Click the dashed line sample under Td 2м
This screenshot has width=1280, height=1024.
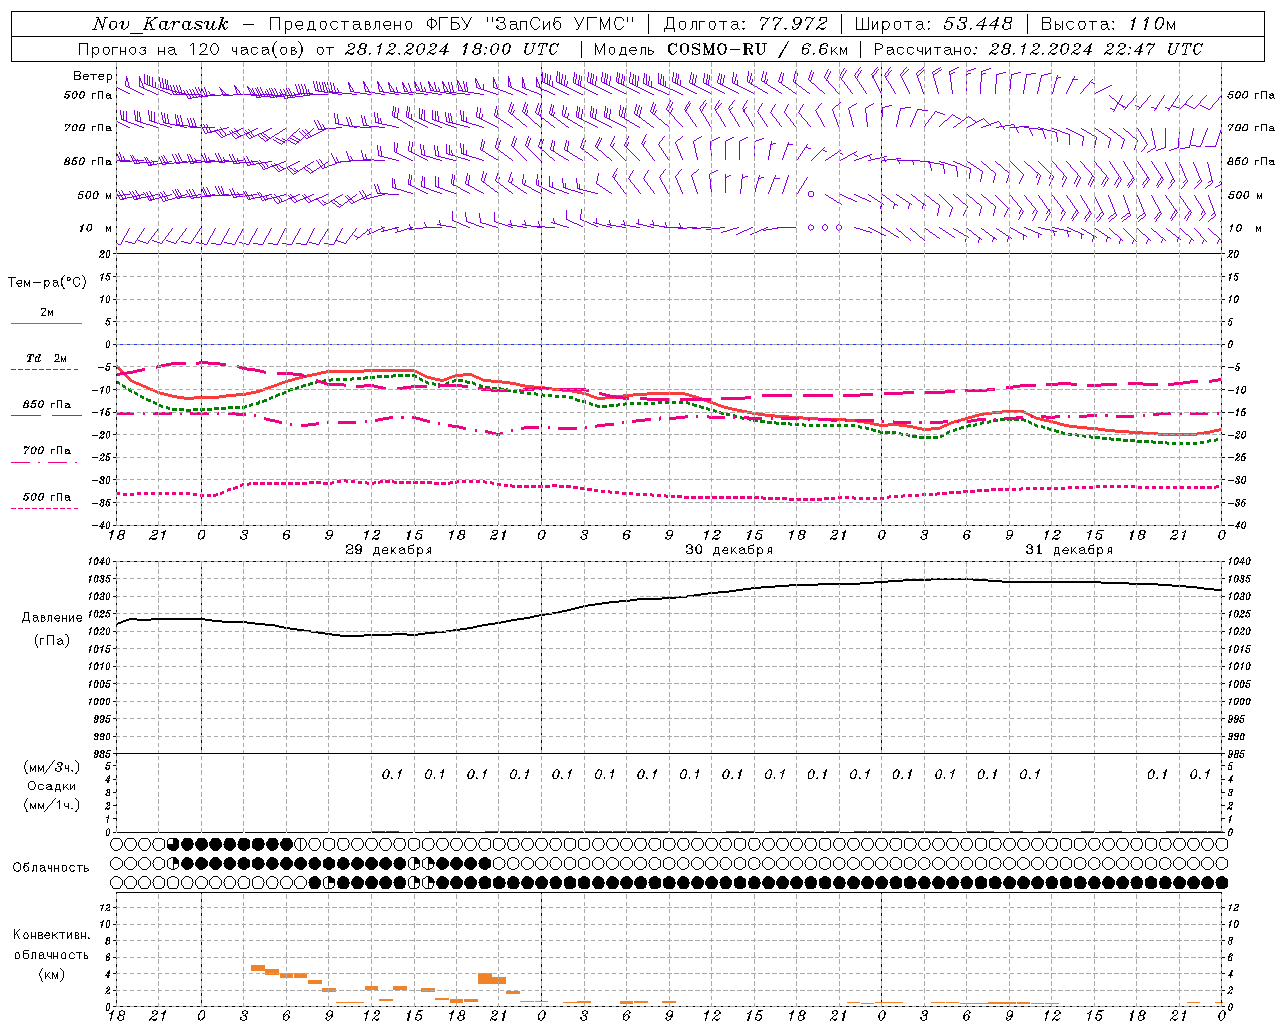pos(44,370)
